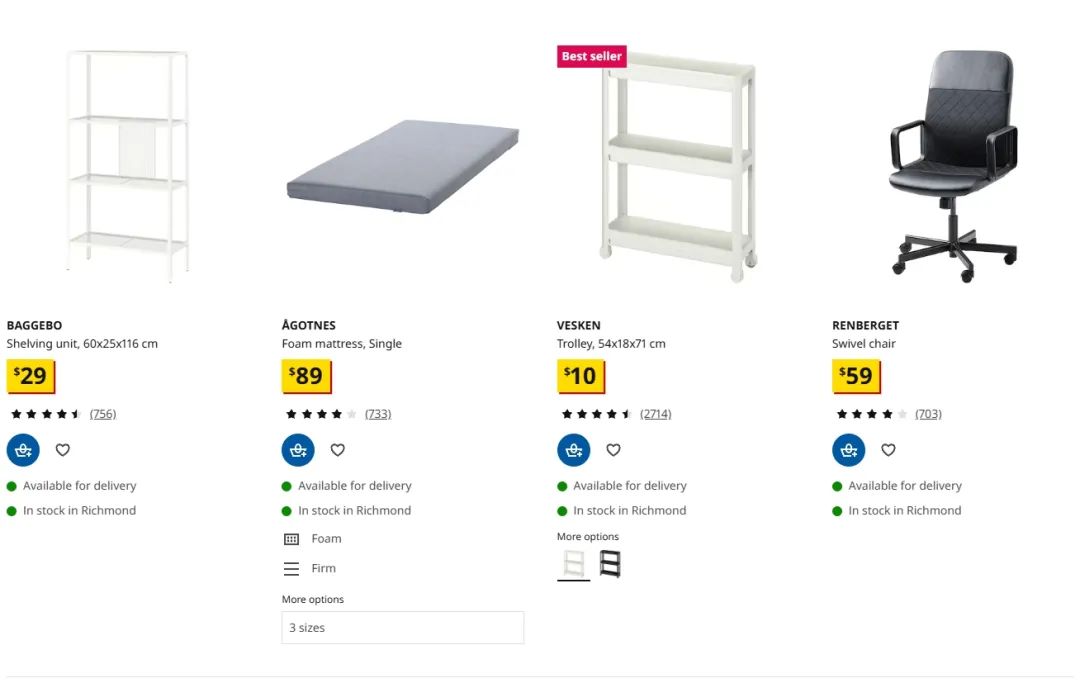
Task: Add RENBERGET swivel chair to cart
Action: [x=849, y=450]
